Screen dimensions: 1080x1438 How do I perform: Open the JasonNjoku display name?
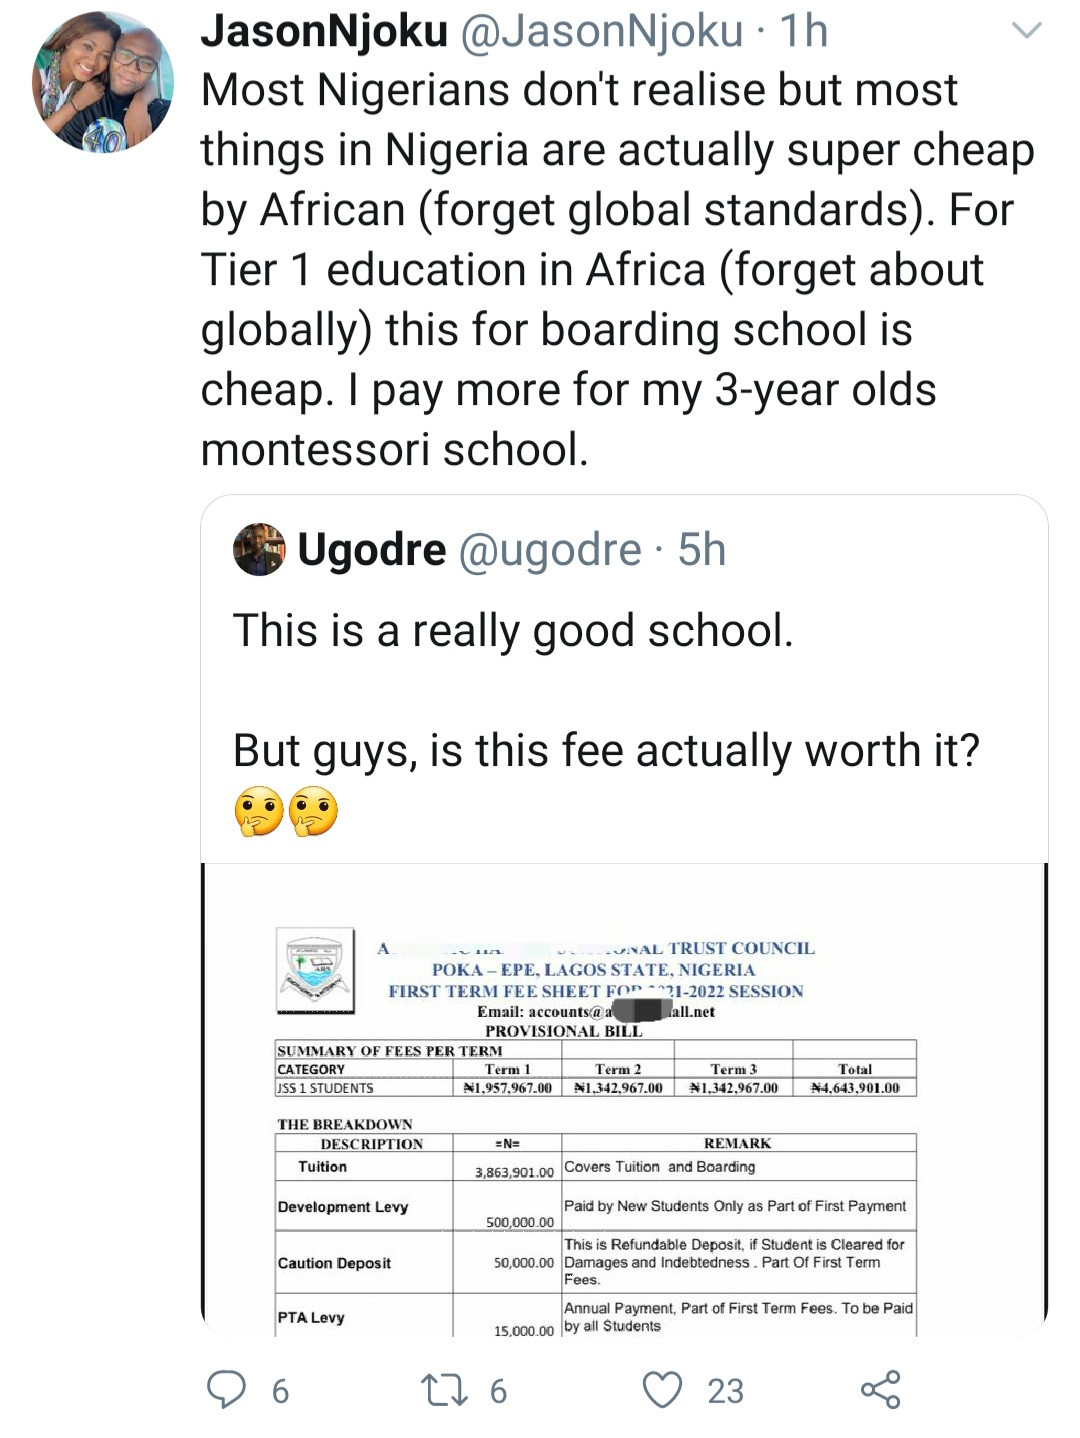(x=324, y=31)
